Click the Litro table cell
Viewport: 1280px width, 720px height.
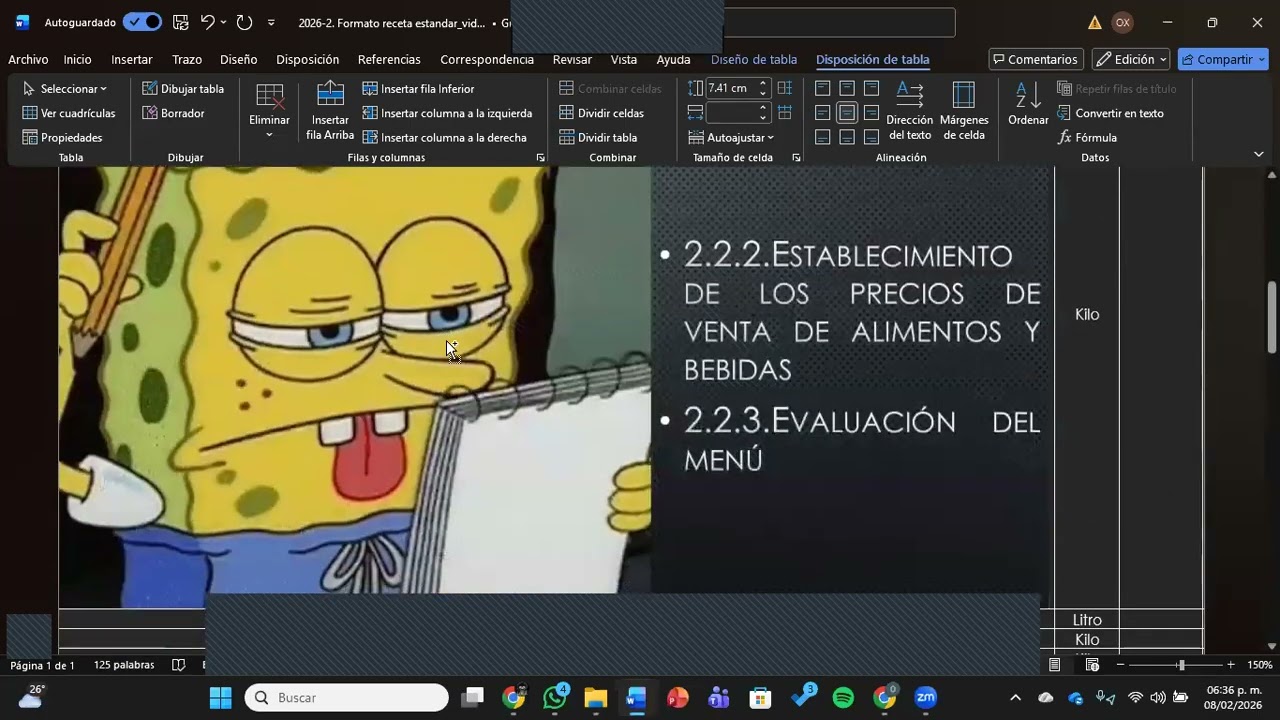[1087, 620]
